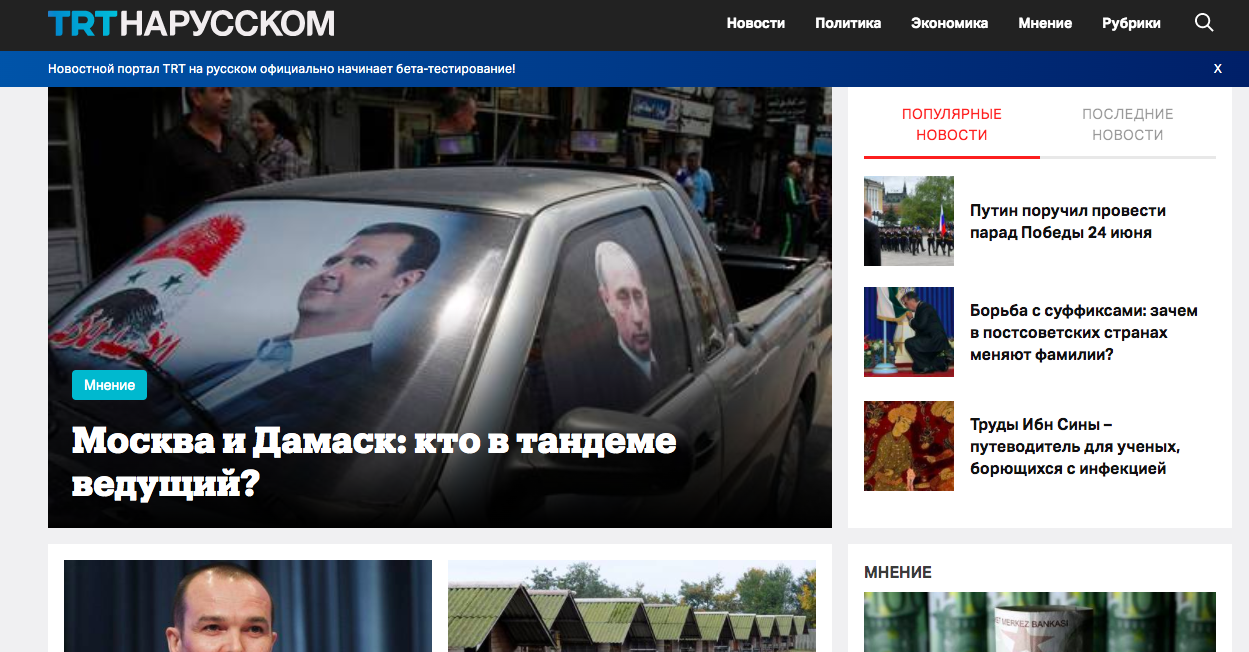Click the Ibn Sina miniature thumbnail
The height and width of the screenshot is (652, 1249).
point(908,446)
